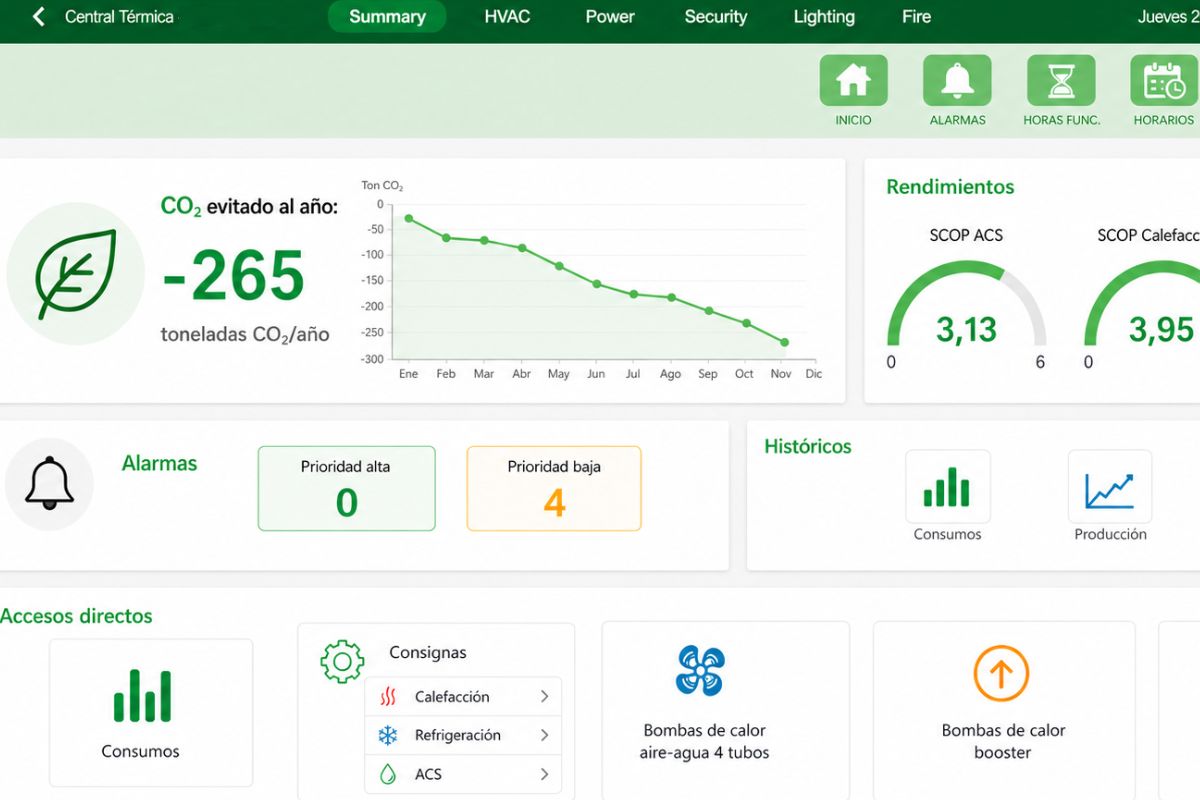
Task: Switch to the HVAC tab
Action: (507, 17)
